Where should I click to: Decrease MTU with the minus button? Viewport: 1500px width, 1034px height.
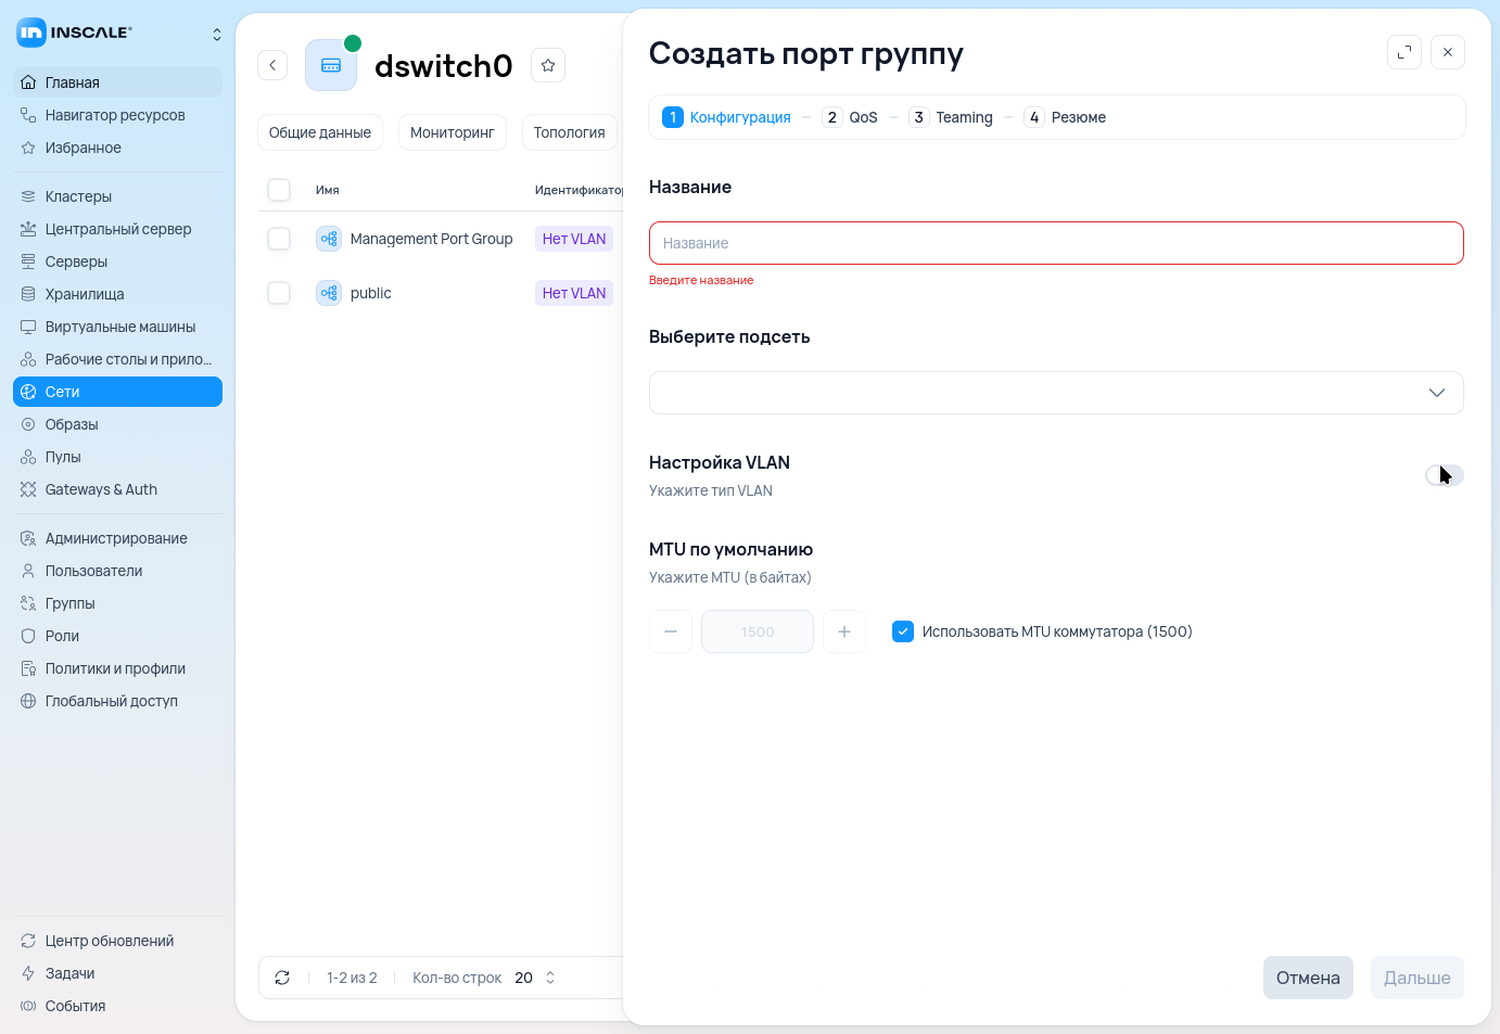coord(671,632)
